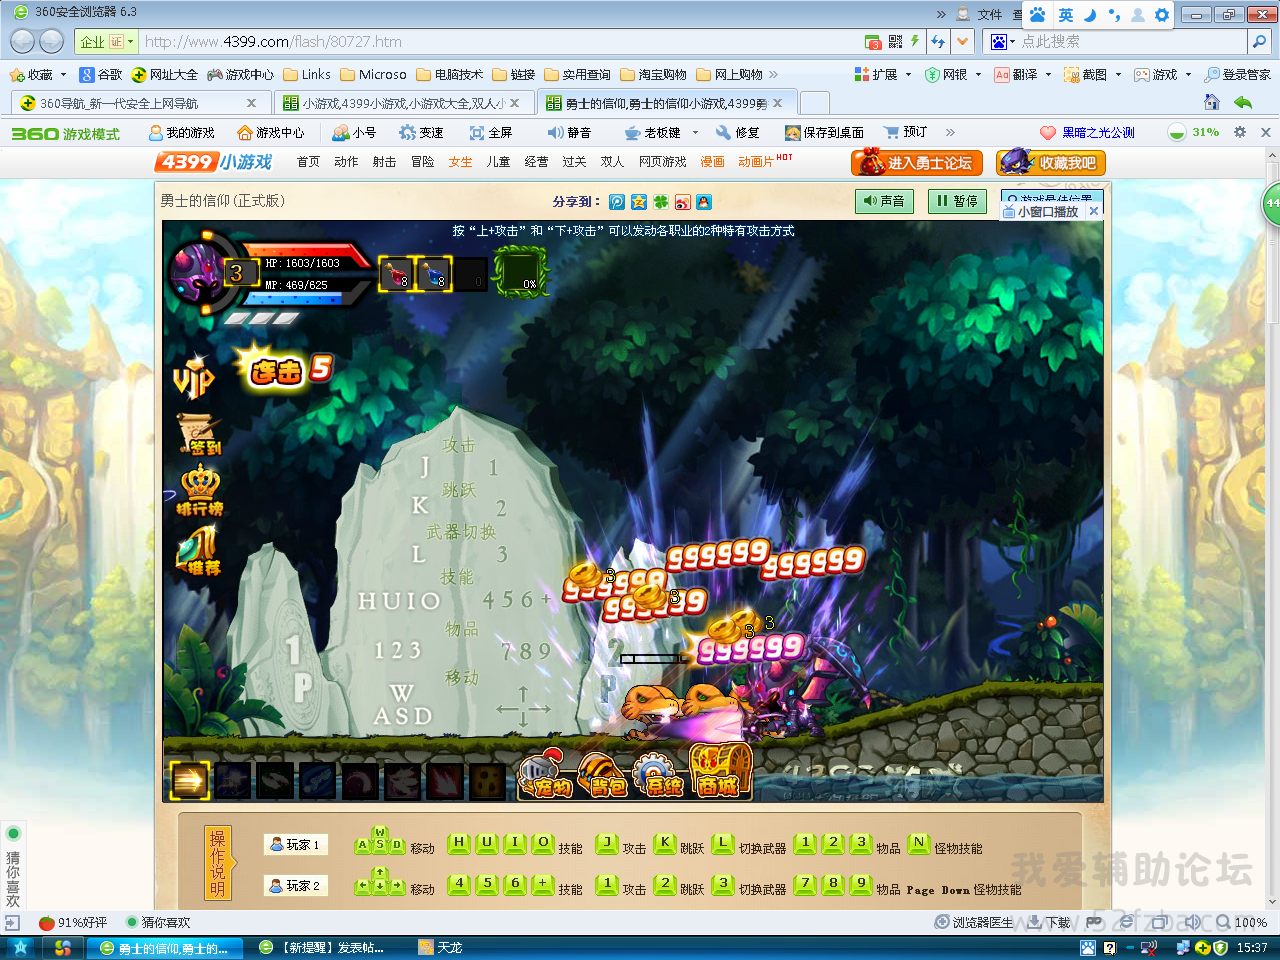This screenshot has width=1280, height=960.
Task: Click the search box 点此搜索
Action: 1133,41
